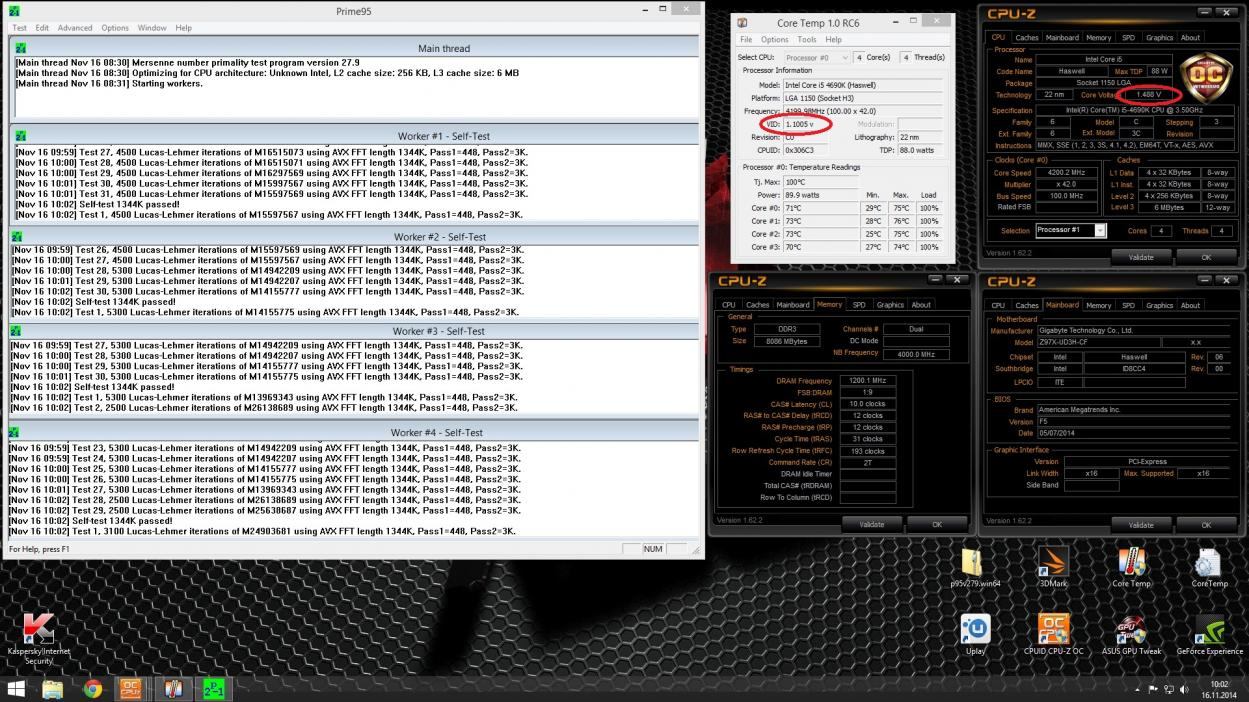Open the Prime95 Edit menu

tap(42, 28)
